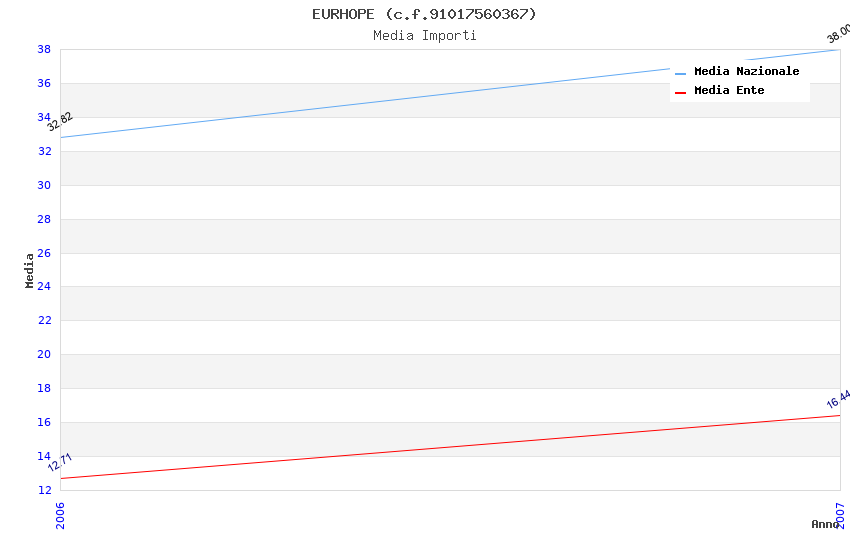Click the Anno x-axis title
Image resolution: width=850 pixels, height=550 pixels.
(x=824, y=524)
